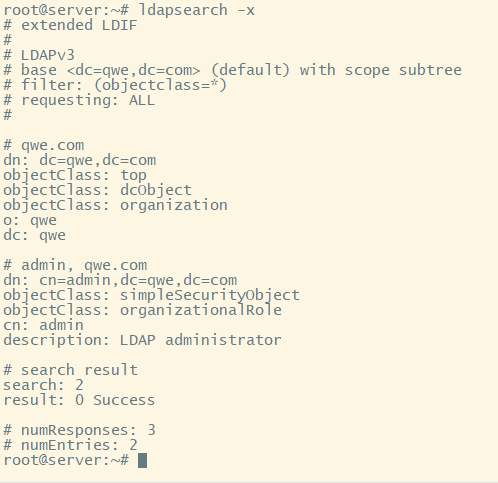
Task: Click the organizationalRole objectClass line
Action: coord(143,310)
